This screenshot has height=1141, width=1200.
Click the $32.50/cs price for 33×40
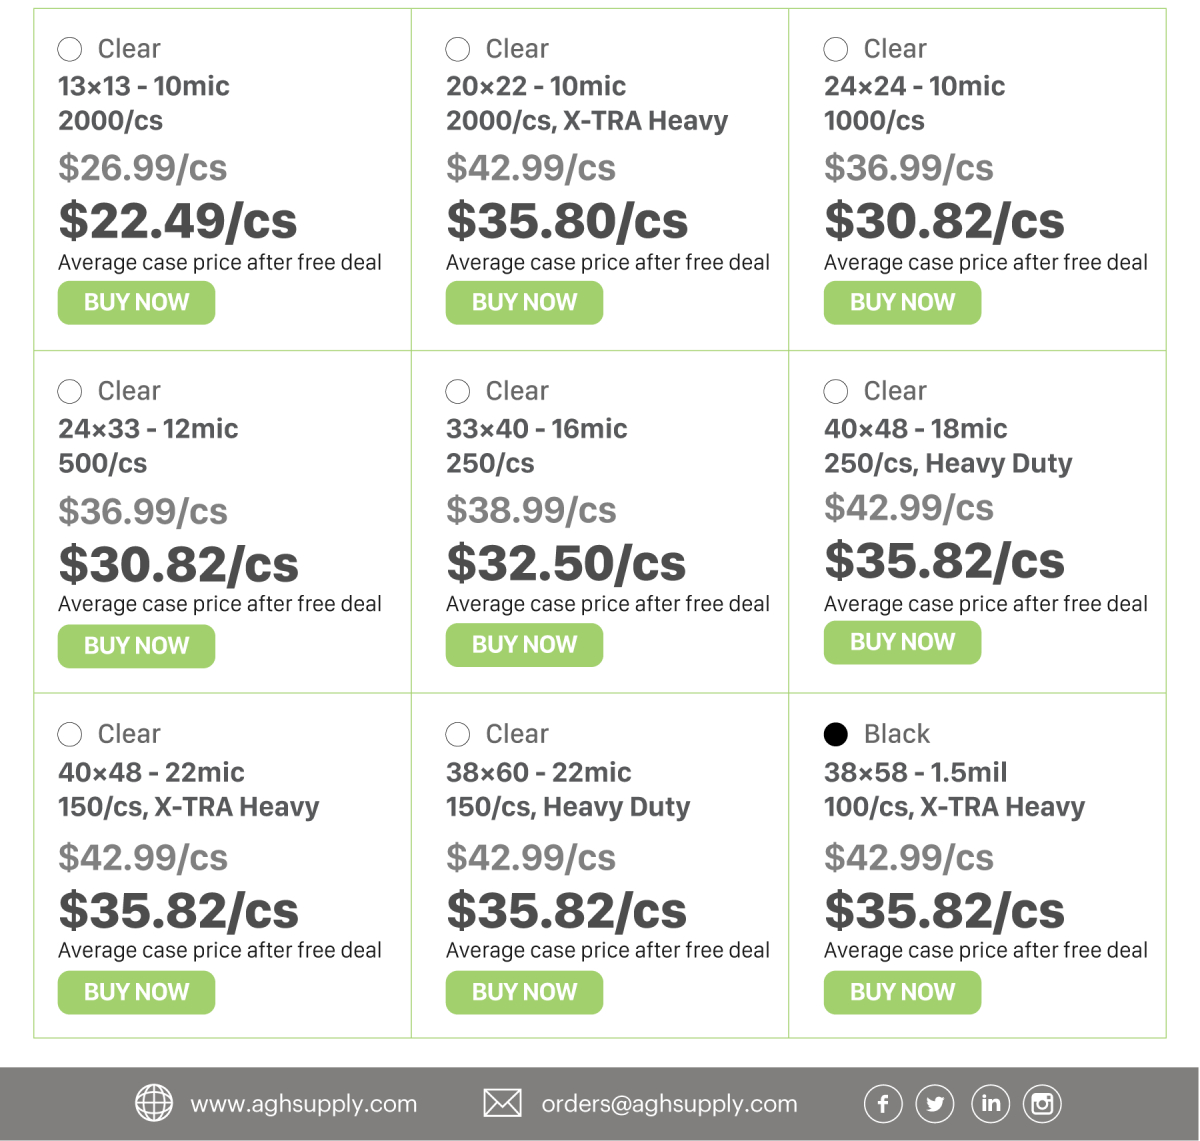point(566,563)
